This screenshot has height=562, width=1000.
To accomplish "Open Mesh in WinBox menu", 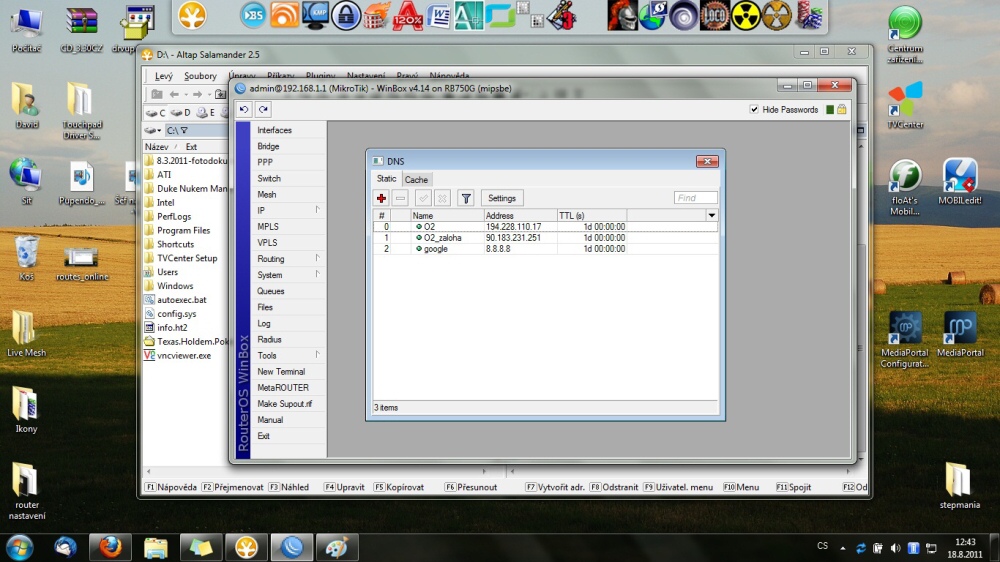I will coord(267,195).
